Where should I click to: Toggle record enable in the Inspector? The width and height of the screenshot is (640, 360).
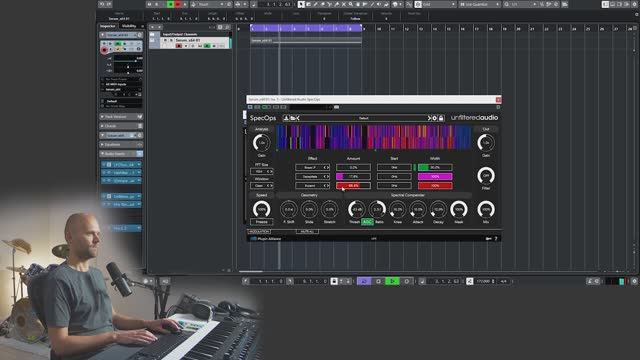[104, 50]
